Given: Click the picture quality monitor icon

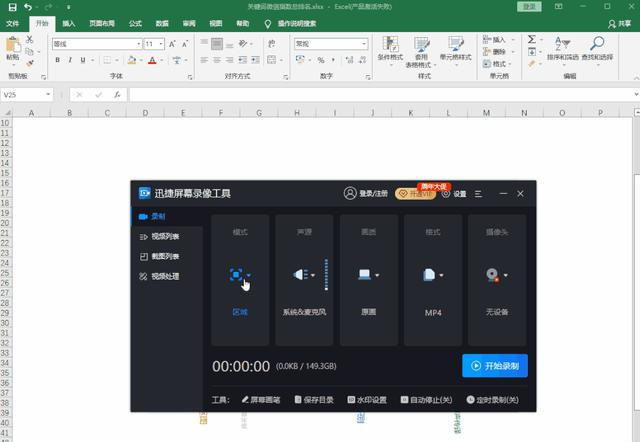Looking at the screenshot, I should click(364, 275).
